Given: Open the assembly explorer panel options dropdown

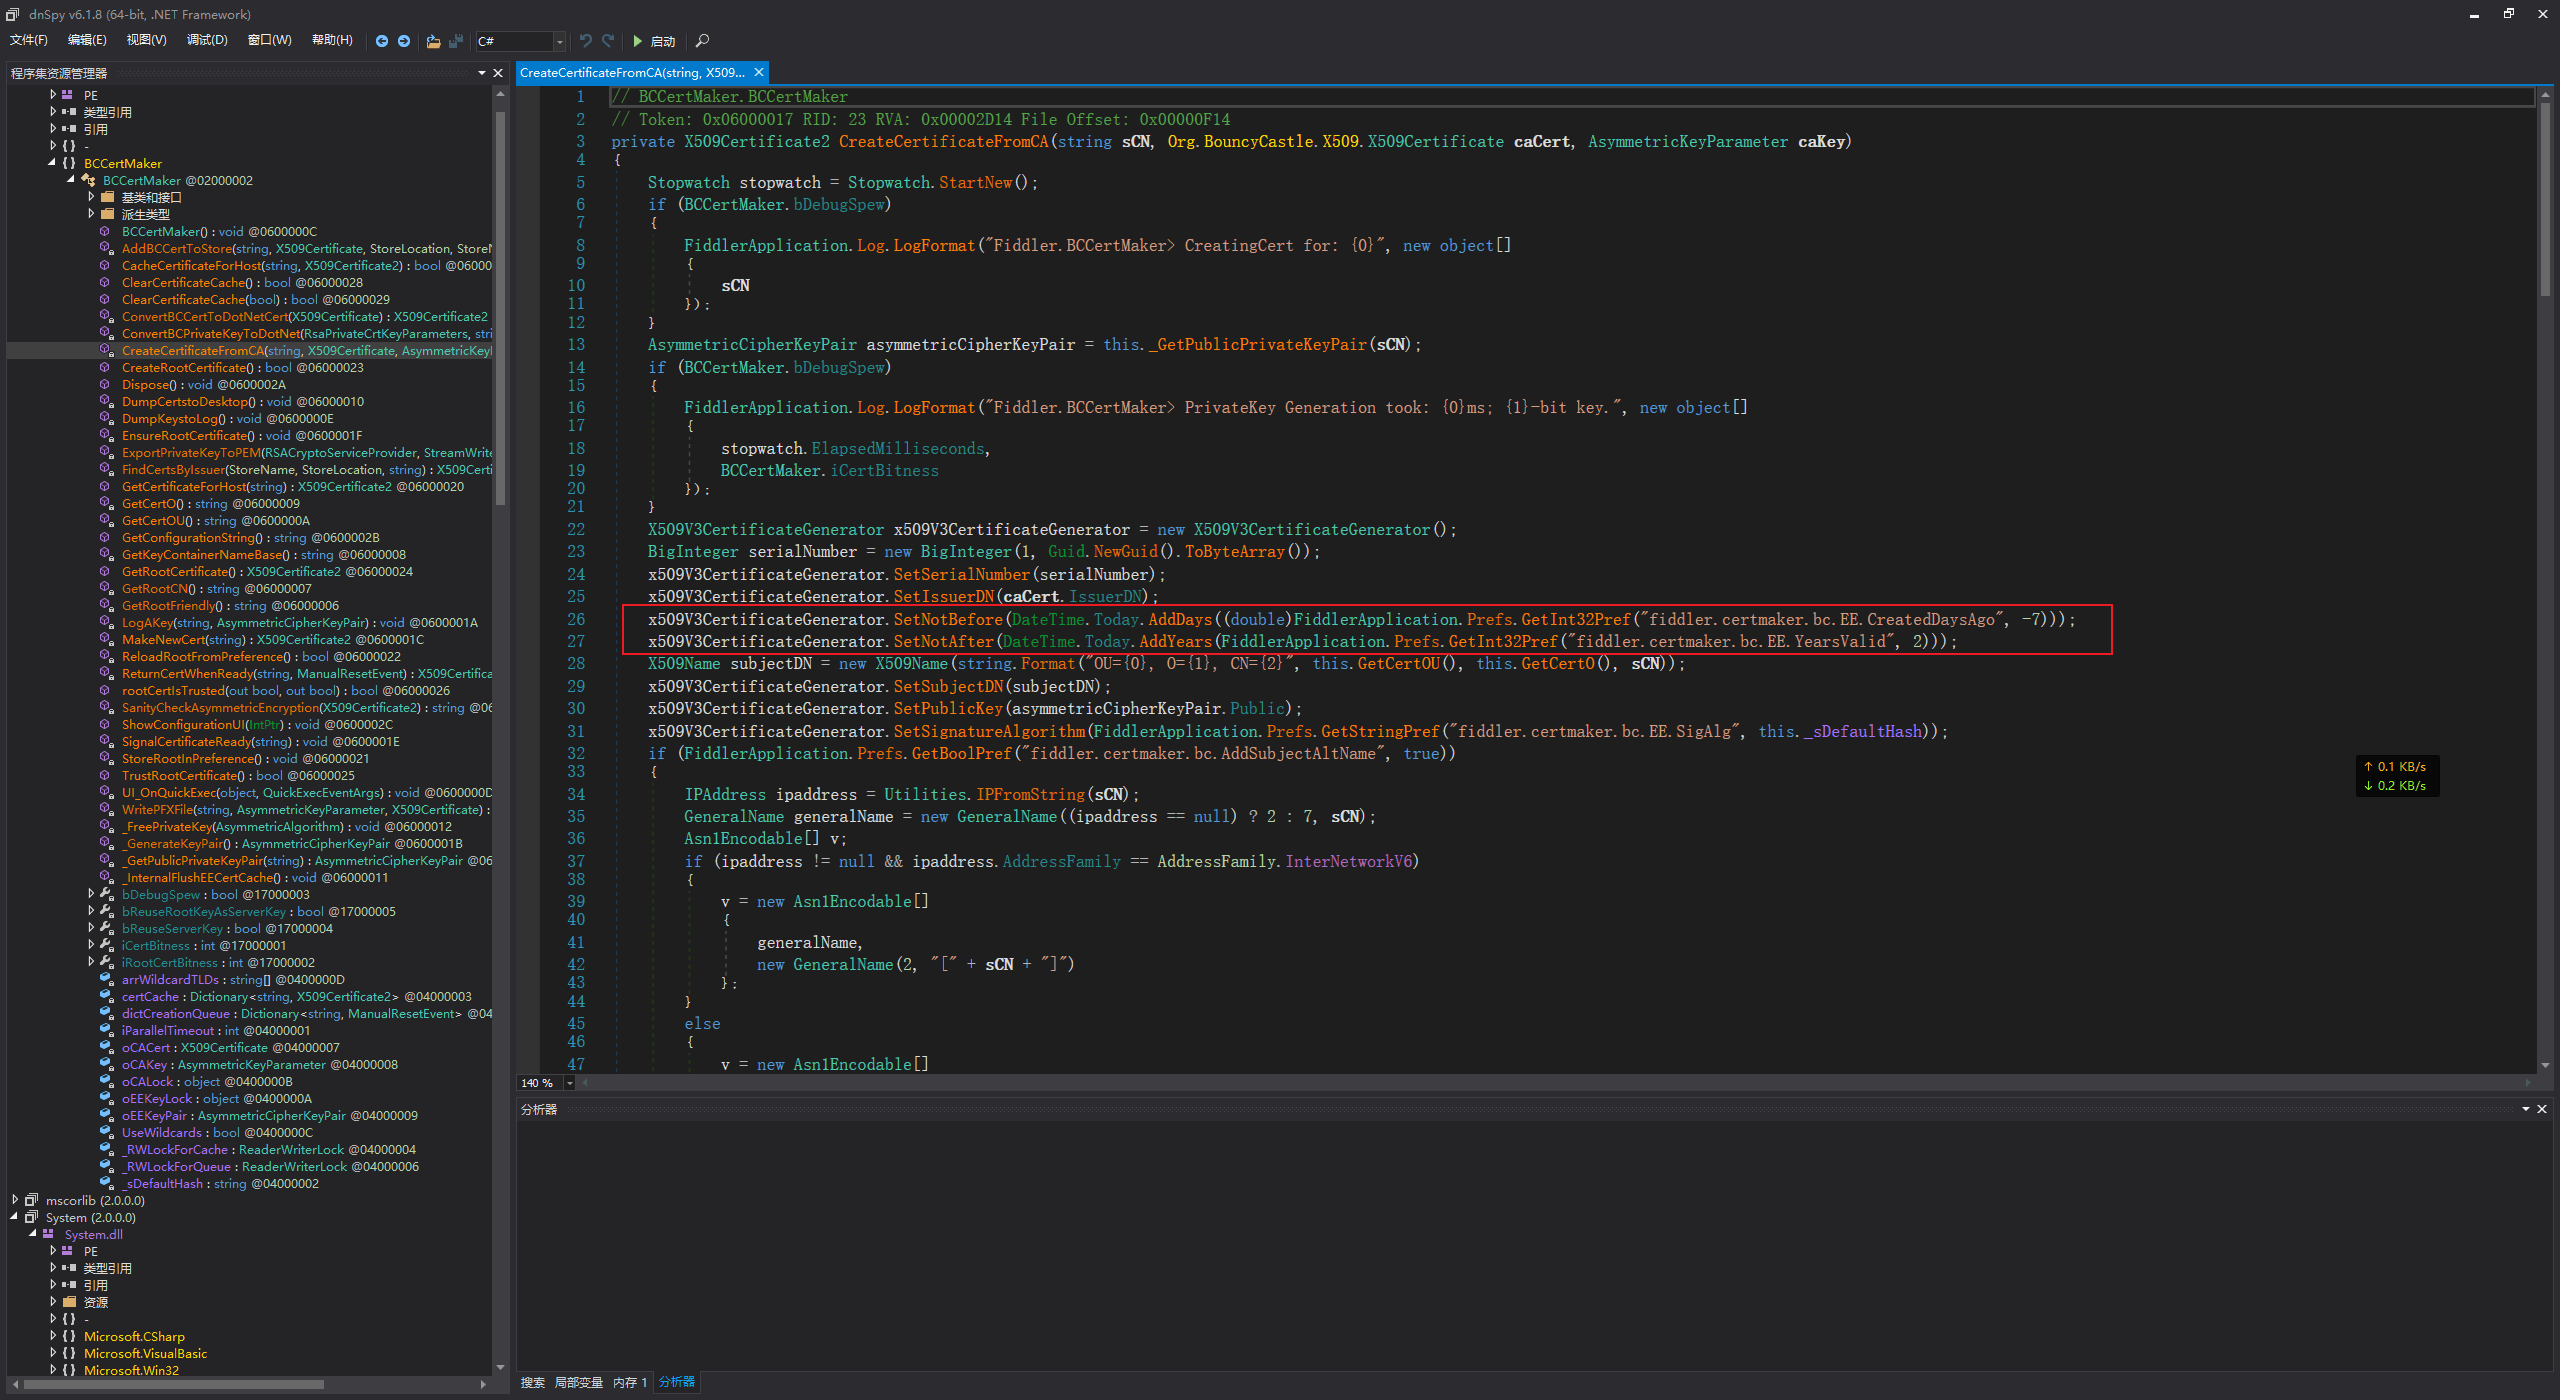Looking at the screenshot, I should coord(482,73).
